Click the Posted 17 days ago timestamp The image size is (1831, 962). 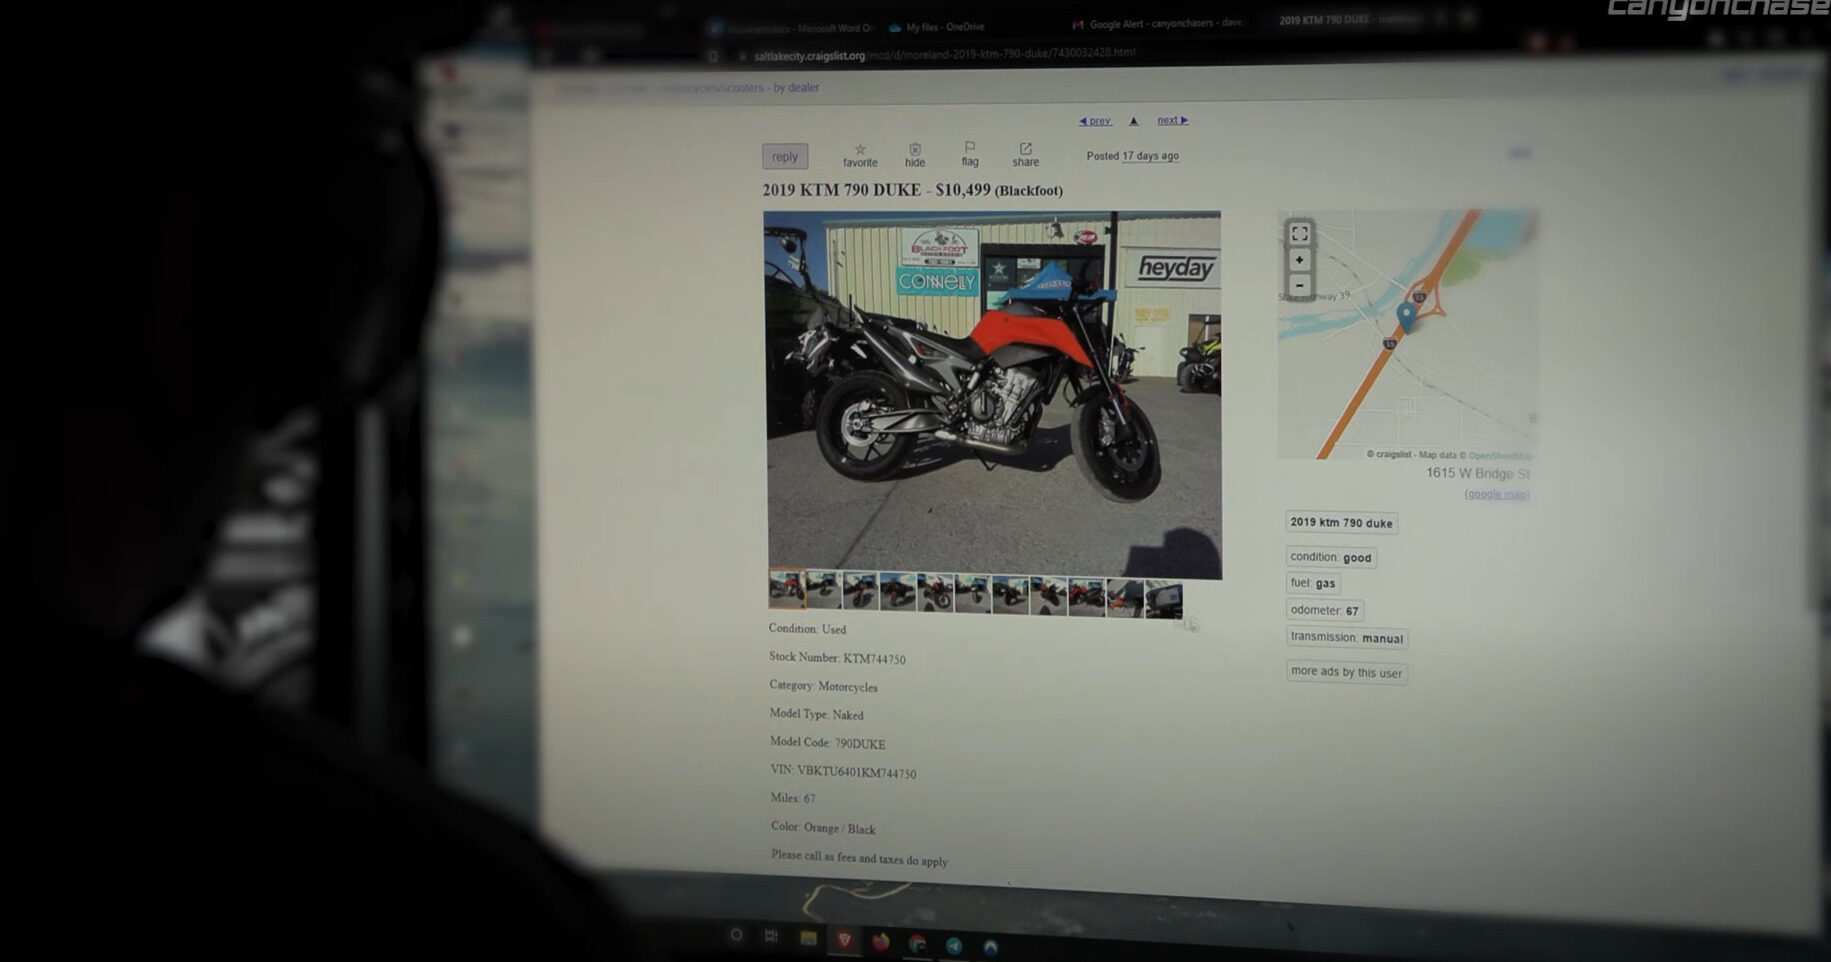1133,156
